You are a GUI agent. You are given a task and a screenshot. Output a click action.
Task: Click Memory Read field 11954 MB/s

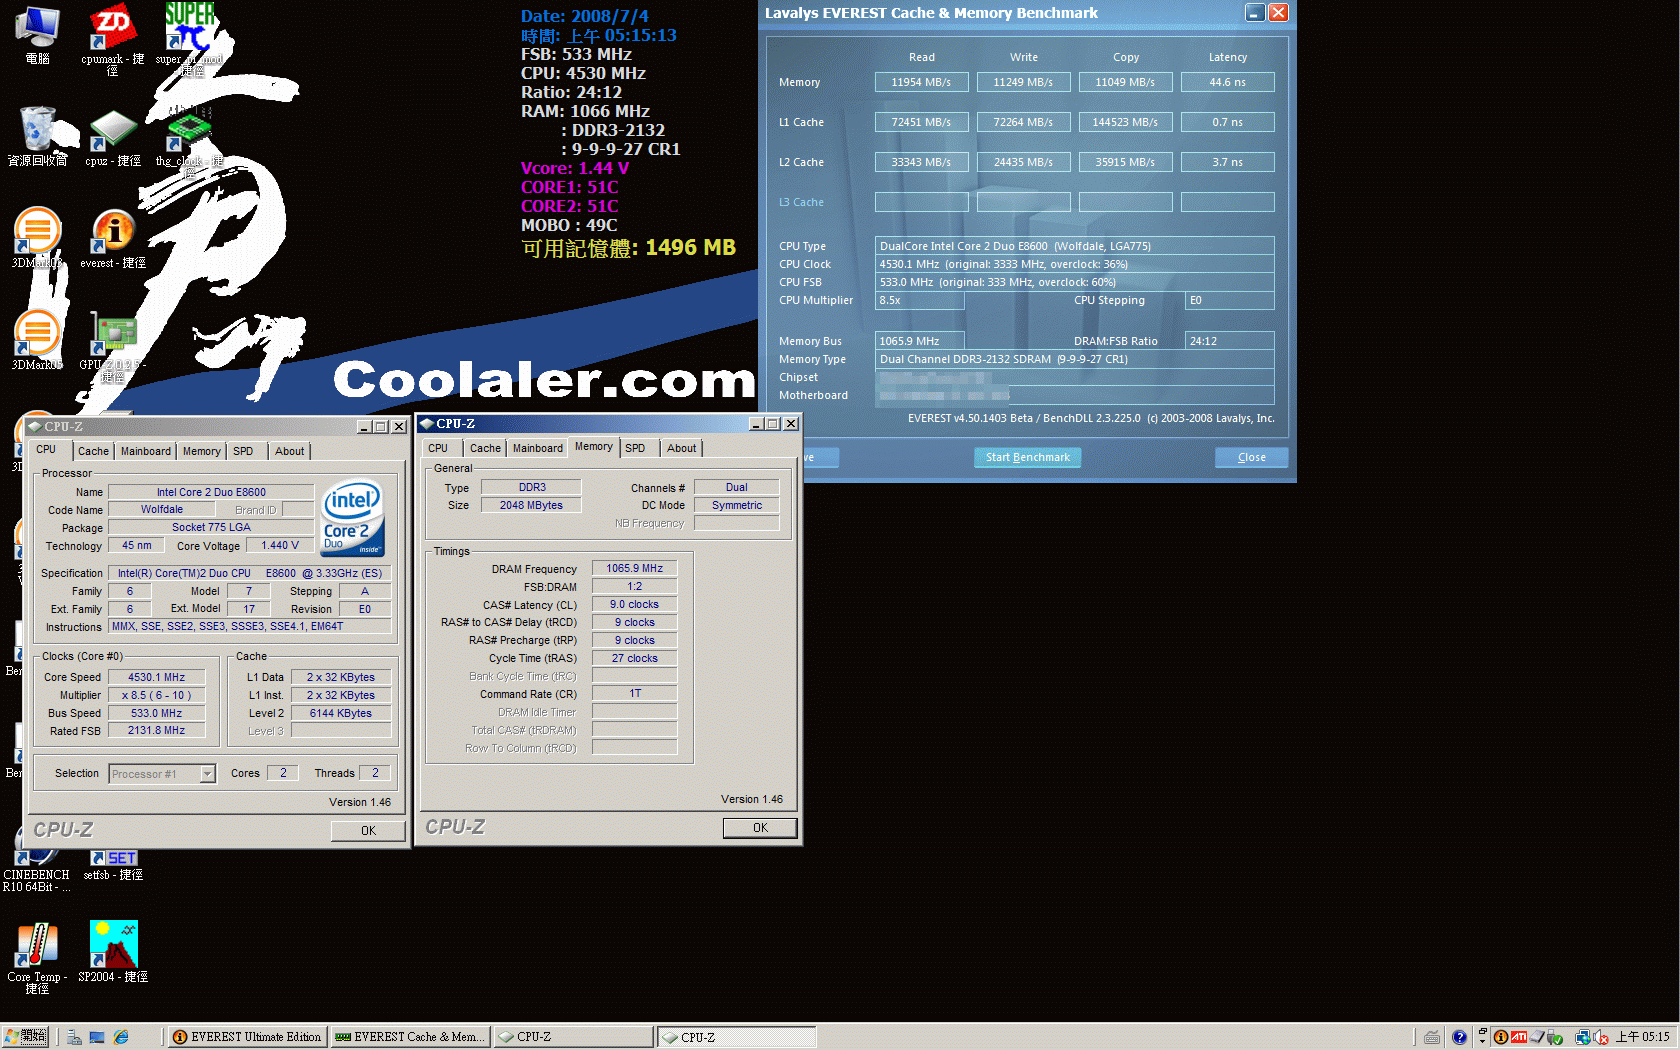point(922,82)
